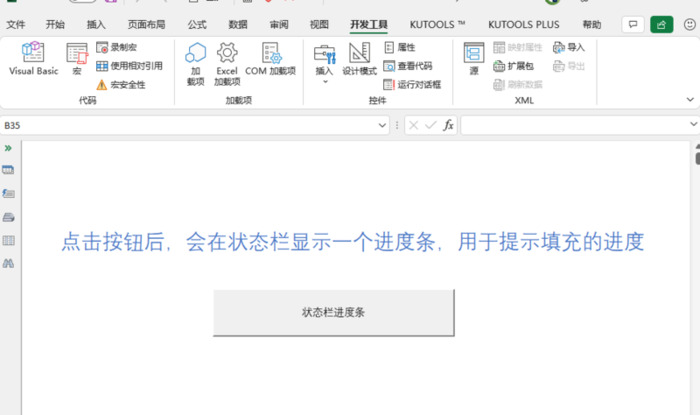Switch to the 视图 tab

319,25
